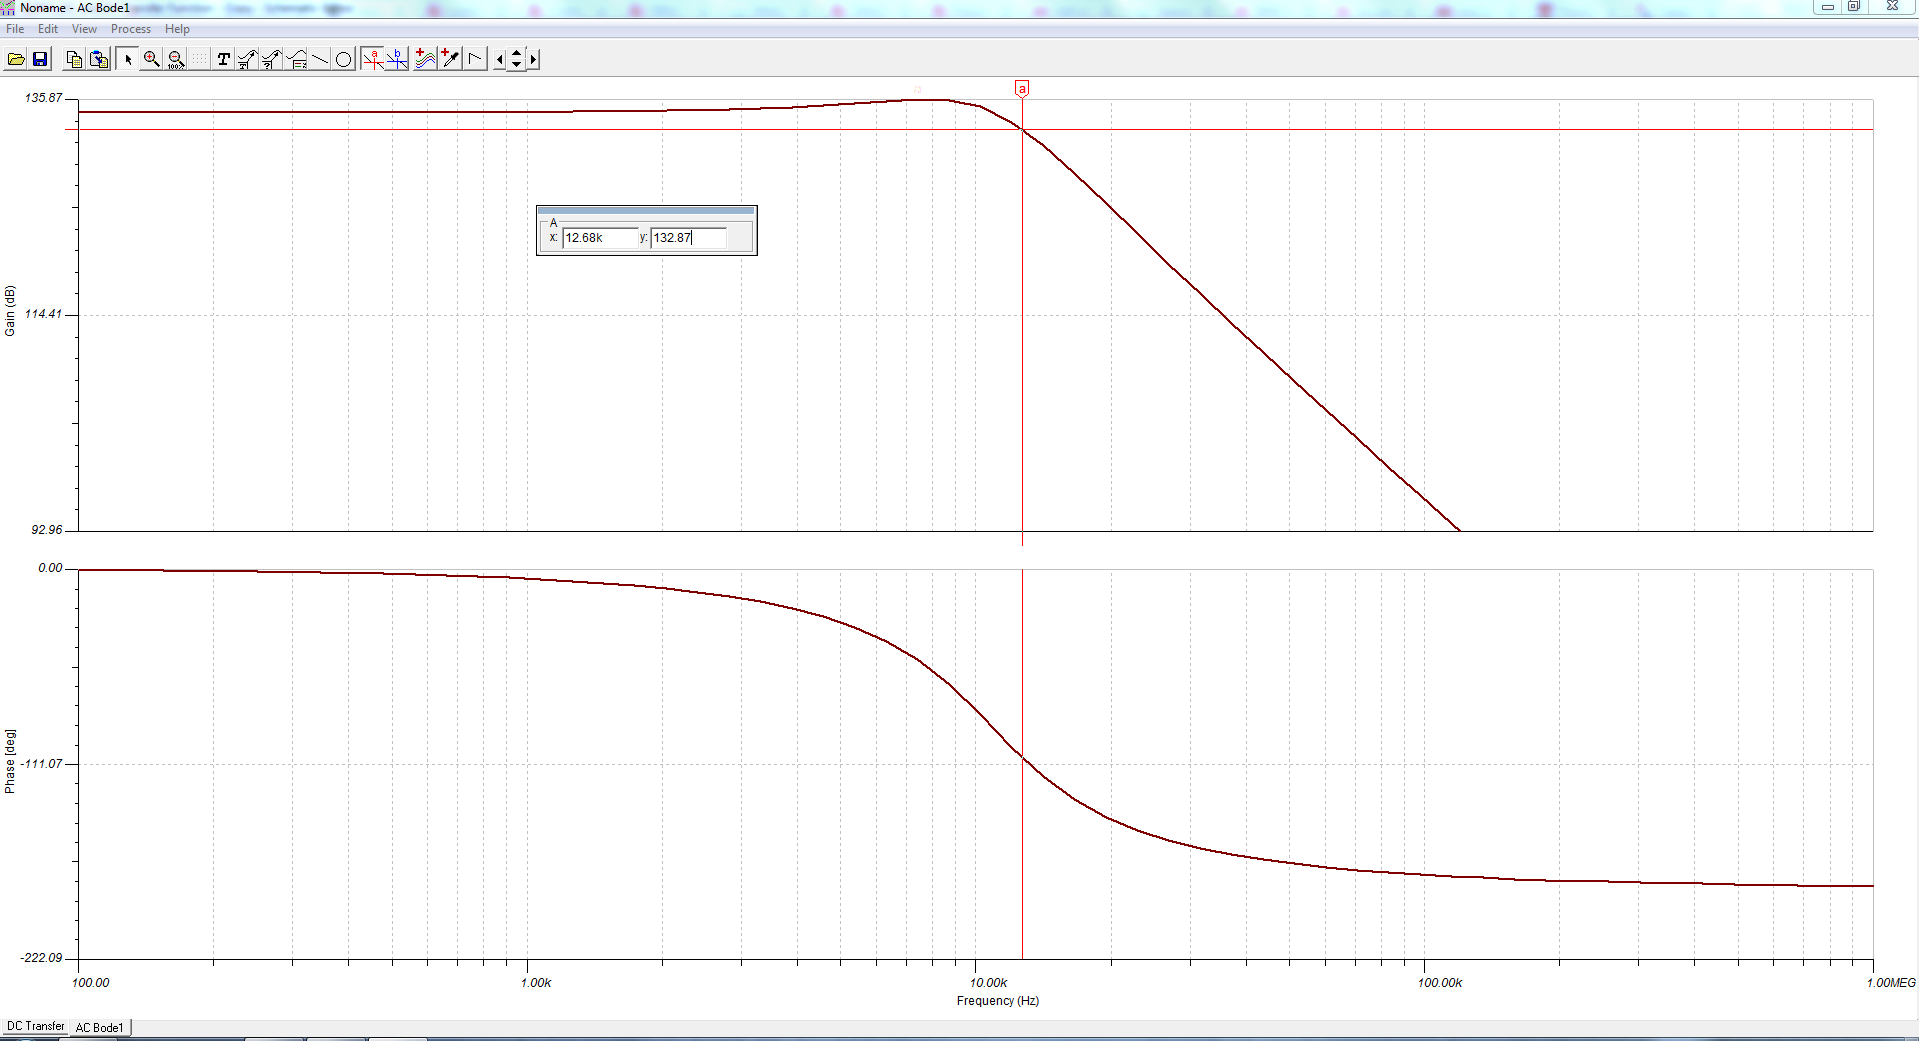1919x1041 pixels.
Task: Open the legend tool icon
Action: (297, 59)
